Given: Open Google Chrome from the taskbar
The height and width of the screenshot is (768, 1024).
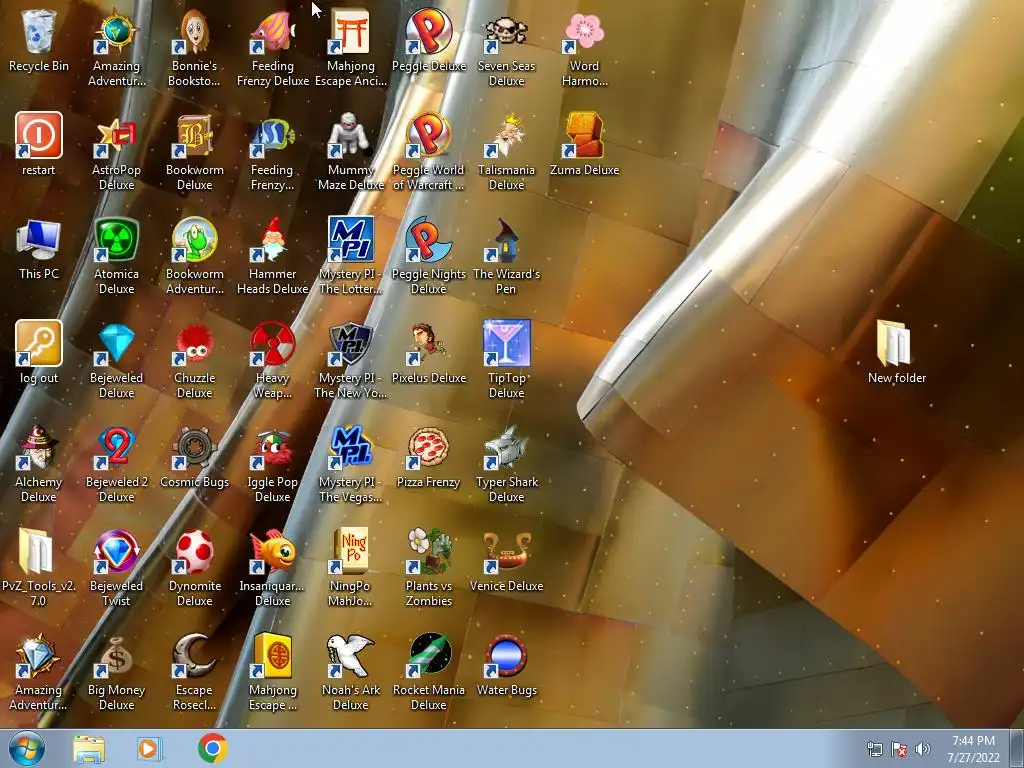Looking at the screenshot, I should pyautogui.click(x=212, y=748).
